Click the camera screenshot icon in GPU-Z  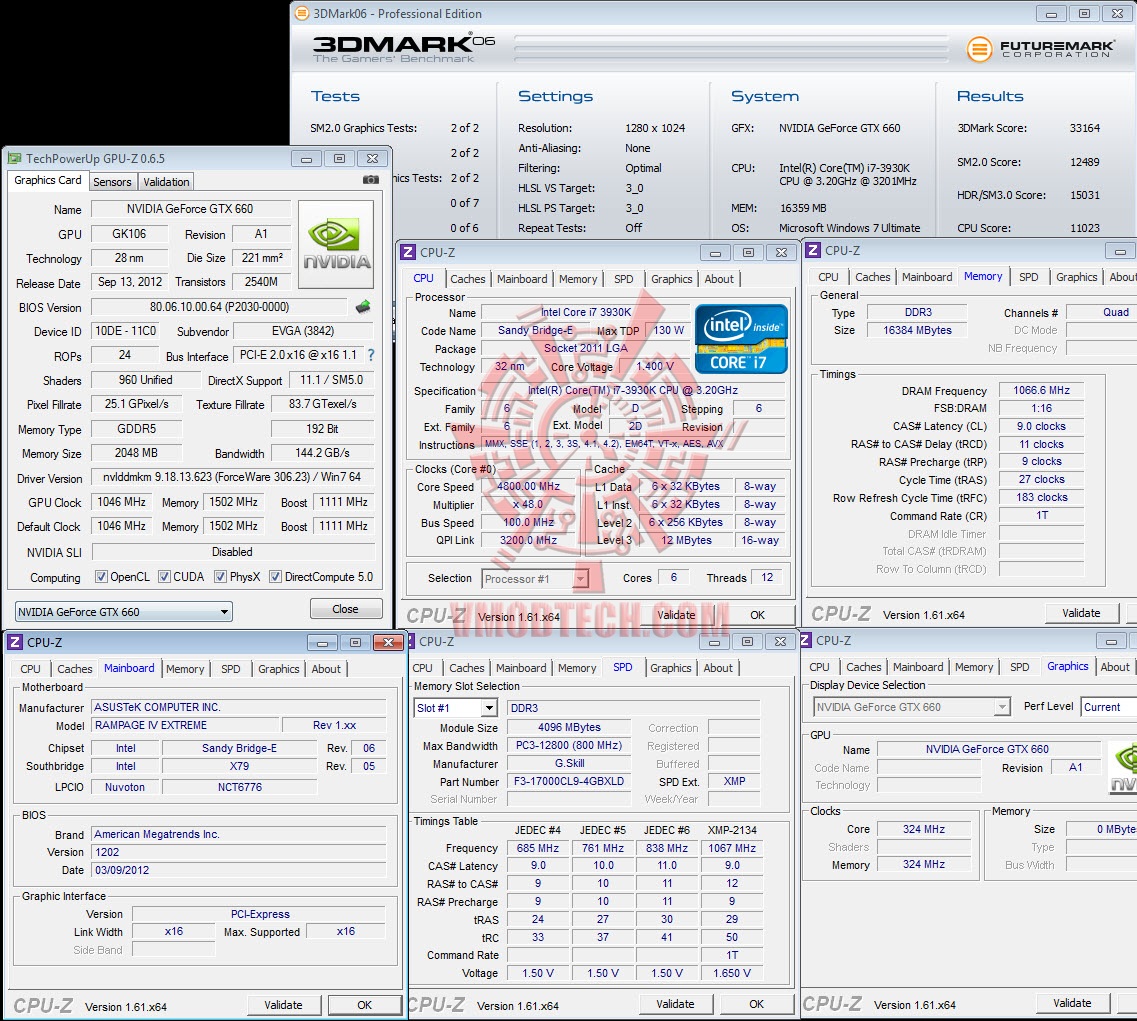(370, 180)
